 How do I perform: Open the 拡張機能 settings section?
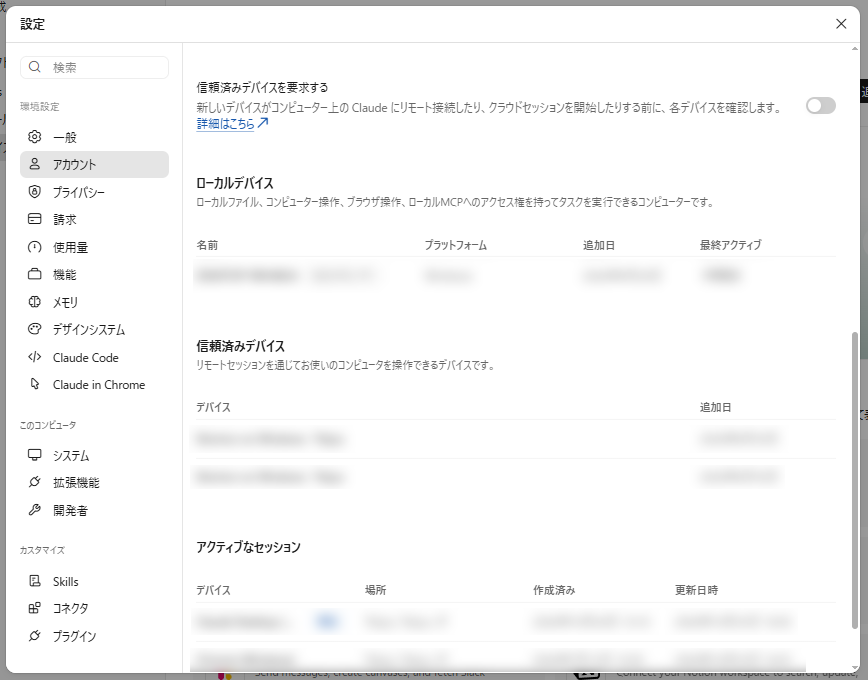[x=94, y=483]
